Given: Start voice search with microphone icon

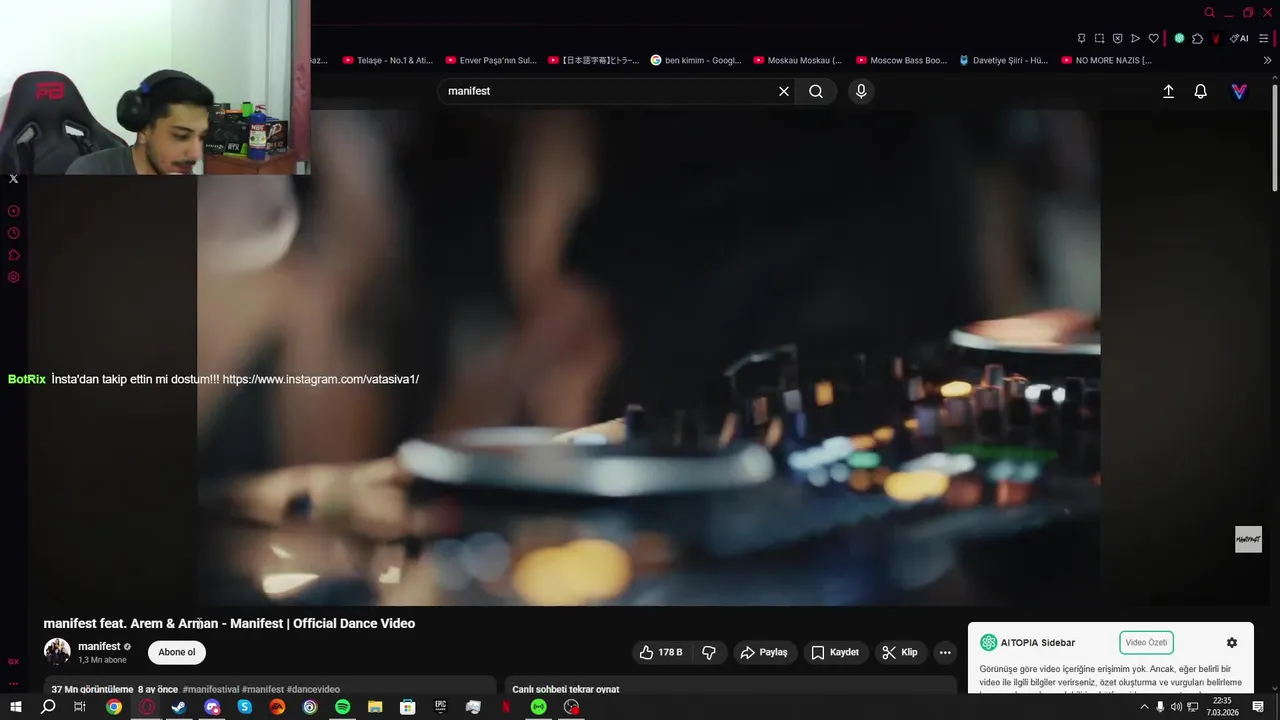Looking at the screenshot, I should click(x=861, y=91).
